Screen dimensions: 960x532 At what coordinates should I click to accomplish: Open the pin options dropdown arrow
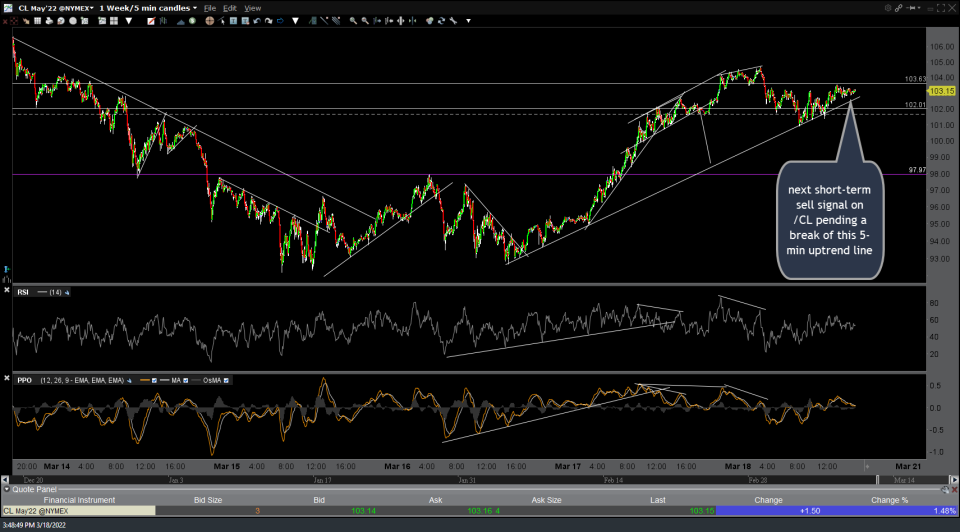click(920, 8)
